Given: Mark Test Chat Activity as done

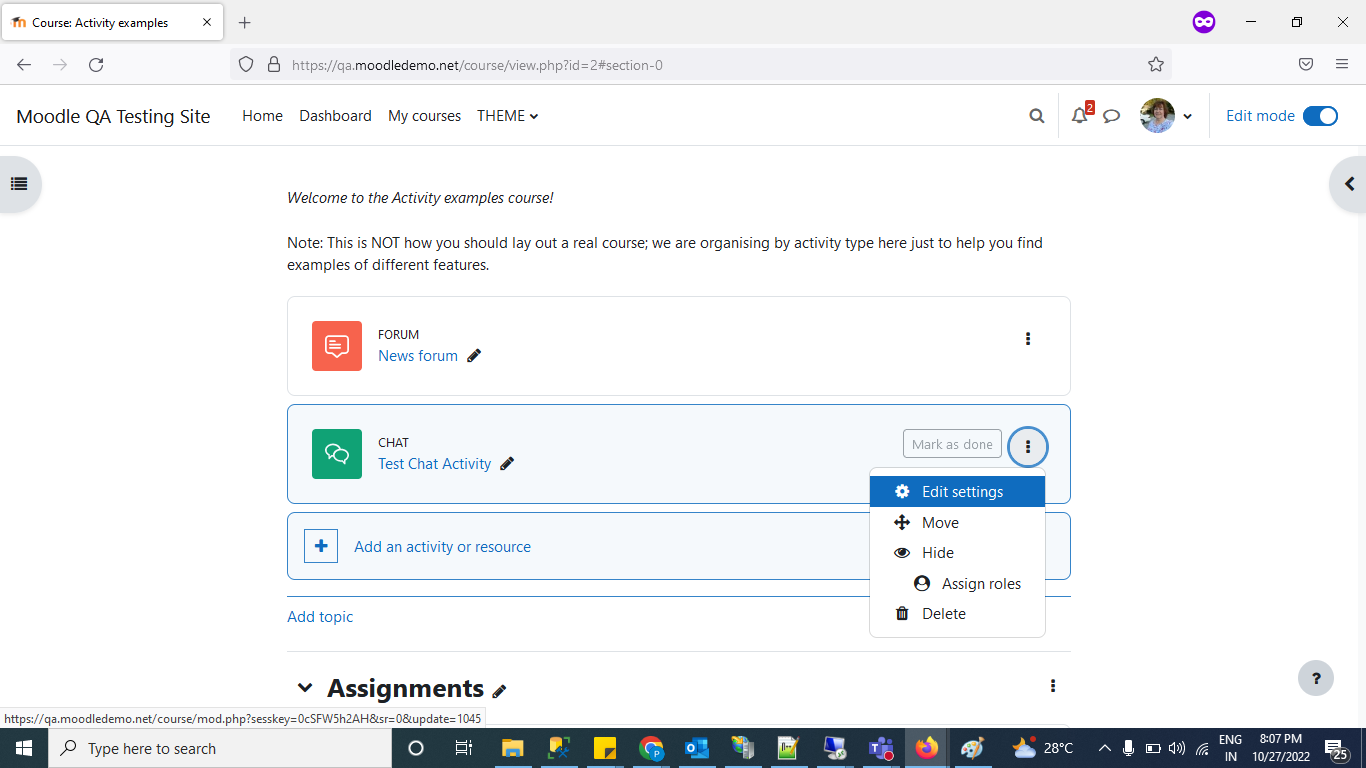Looking at the screenshot, I should coord(952,444).
